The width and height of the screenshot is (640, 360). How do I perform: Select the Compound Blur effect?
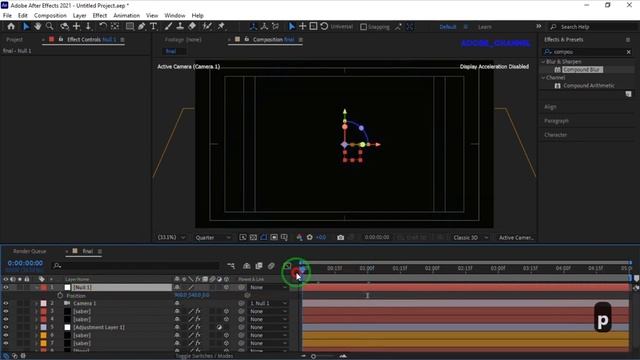coord(582,70)
